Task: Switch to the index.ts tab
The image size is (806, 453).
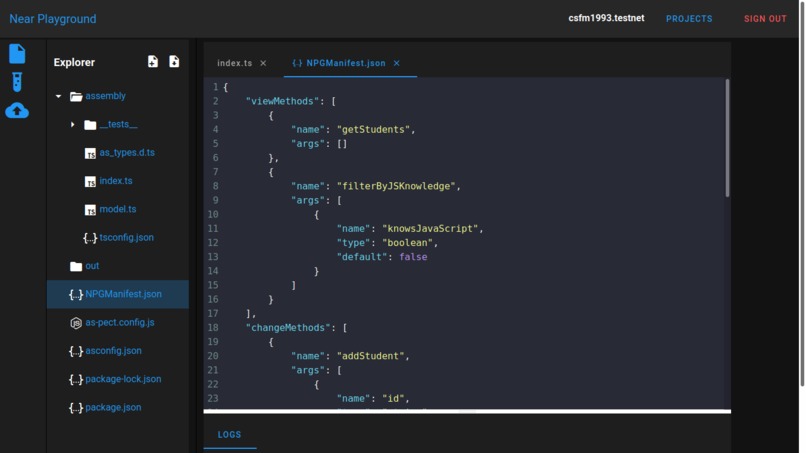Action: coord(234,63)
